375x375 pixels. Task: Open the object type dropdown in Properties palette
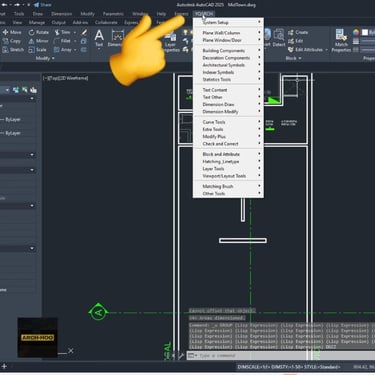(7, 90)
